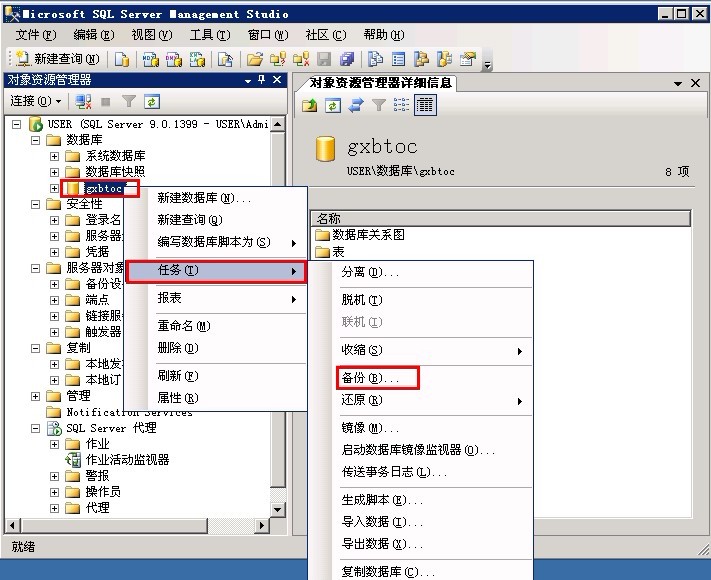Open 编写数据库脚本为(S) submenu

coord(216,242)
